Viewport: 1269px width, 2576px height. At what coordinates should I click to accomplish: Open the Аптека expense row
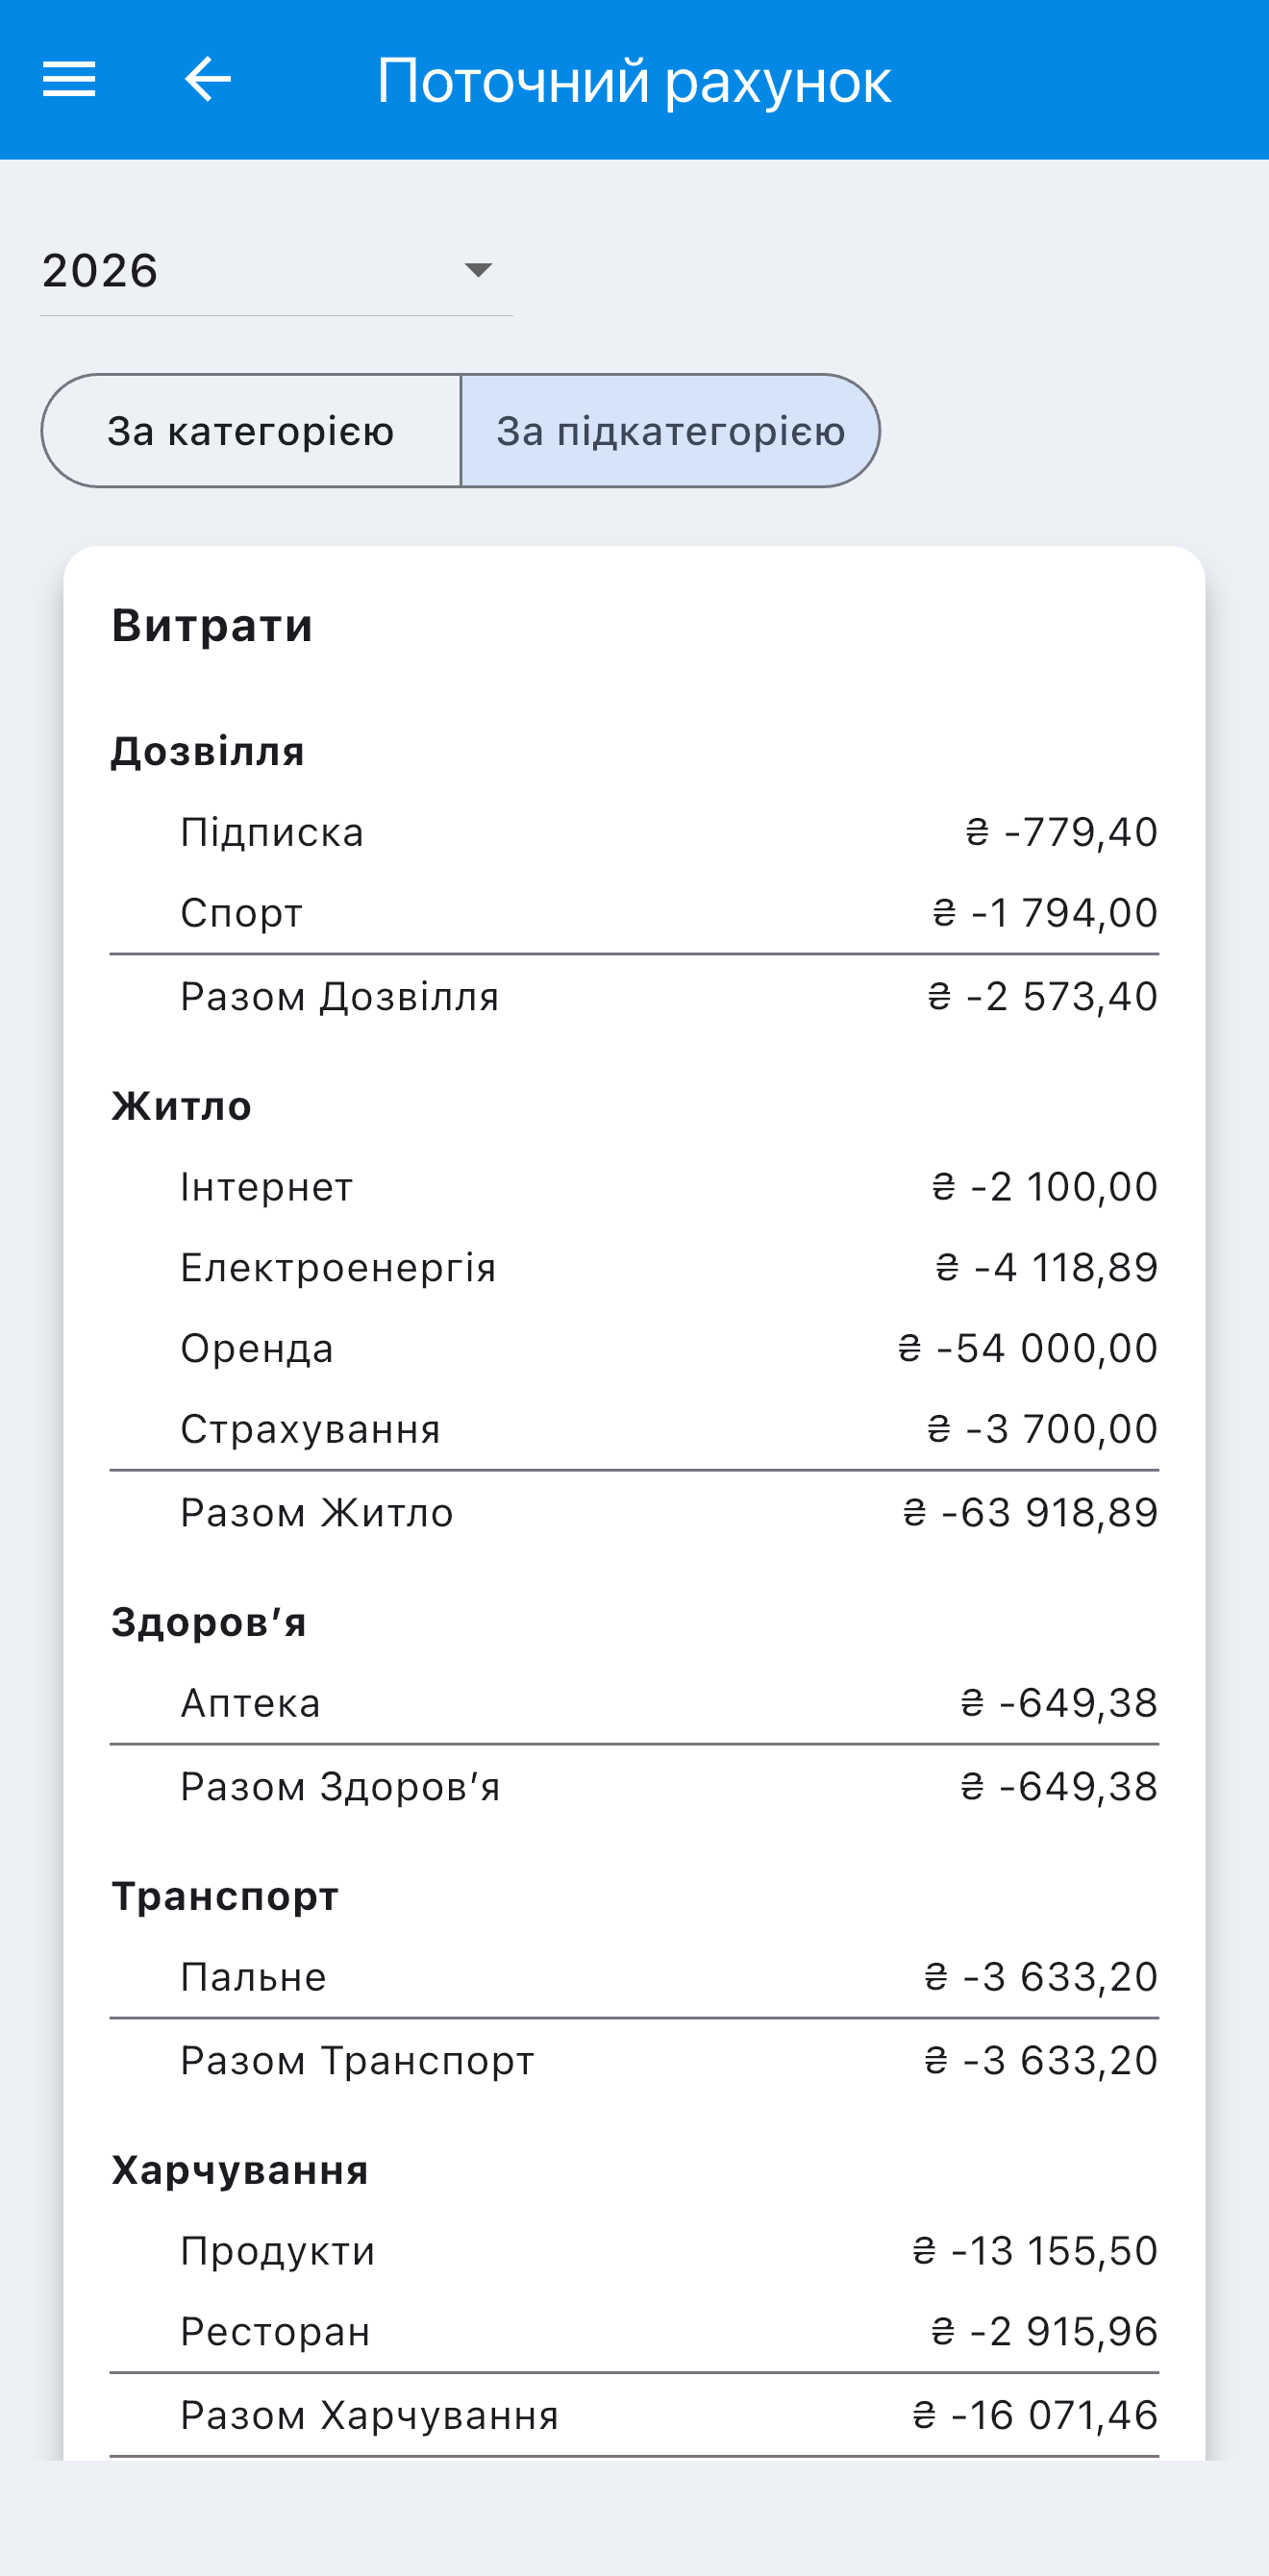(634, 1703)
